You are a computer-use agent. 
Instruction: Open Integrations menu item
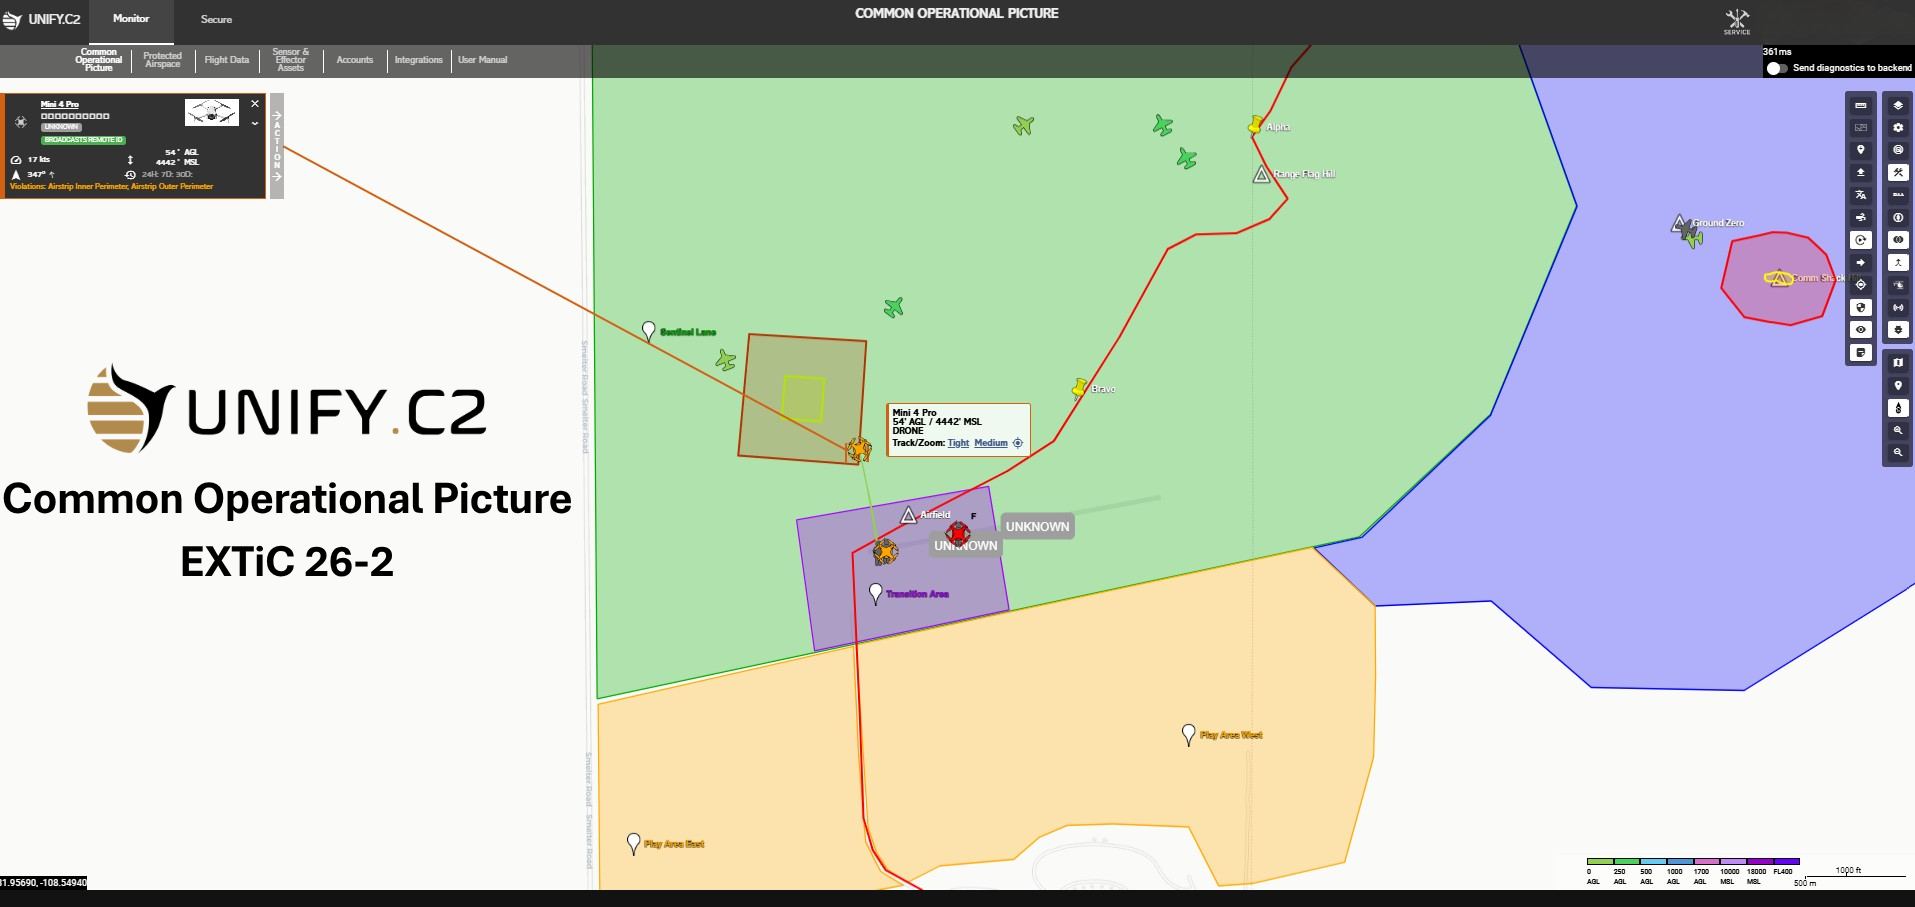coord(418,60)
